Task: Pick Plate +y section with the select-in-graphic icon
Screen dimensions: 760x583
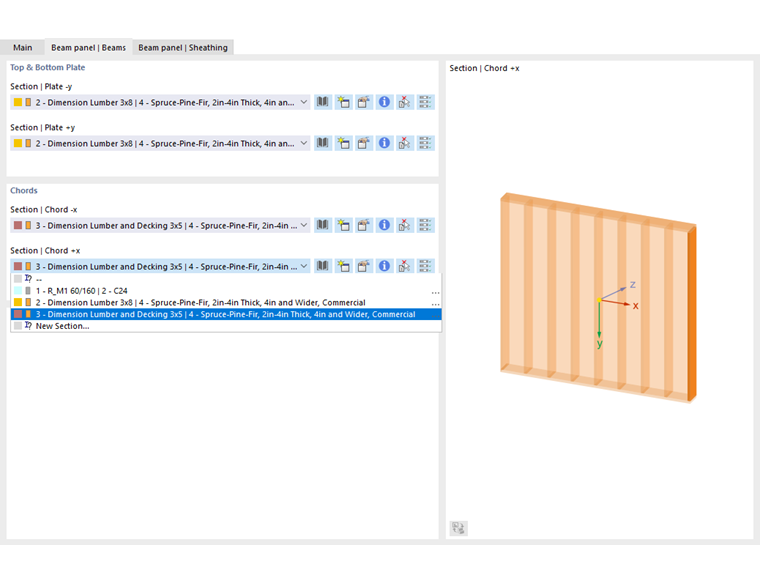Action: pyautogui.click(x=404, y=143)
